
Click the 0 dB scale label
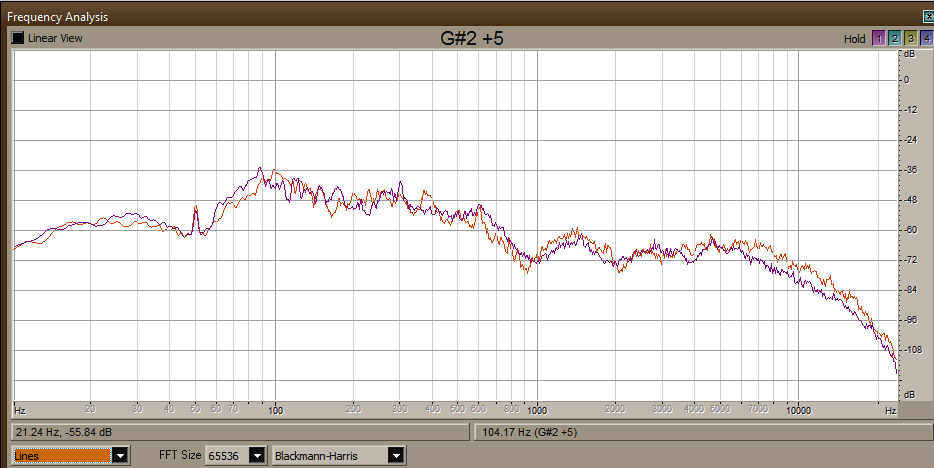tap(907, 80)
